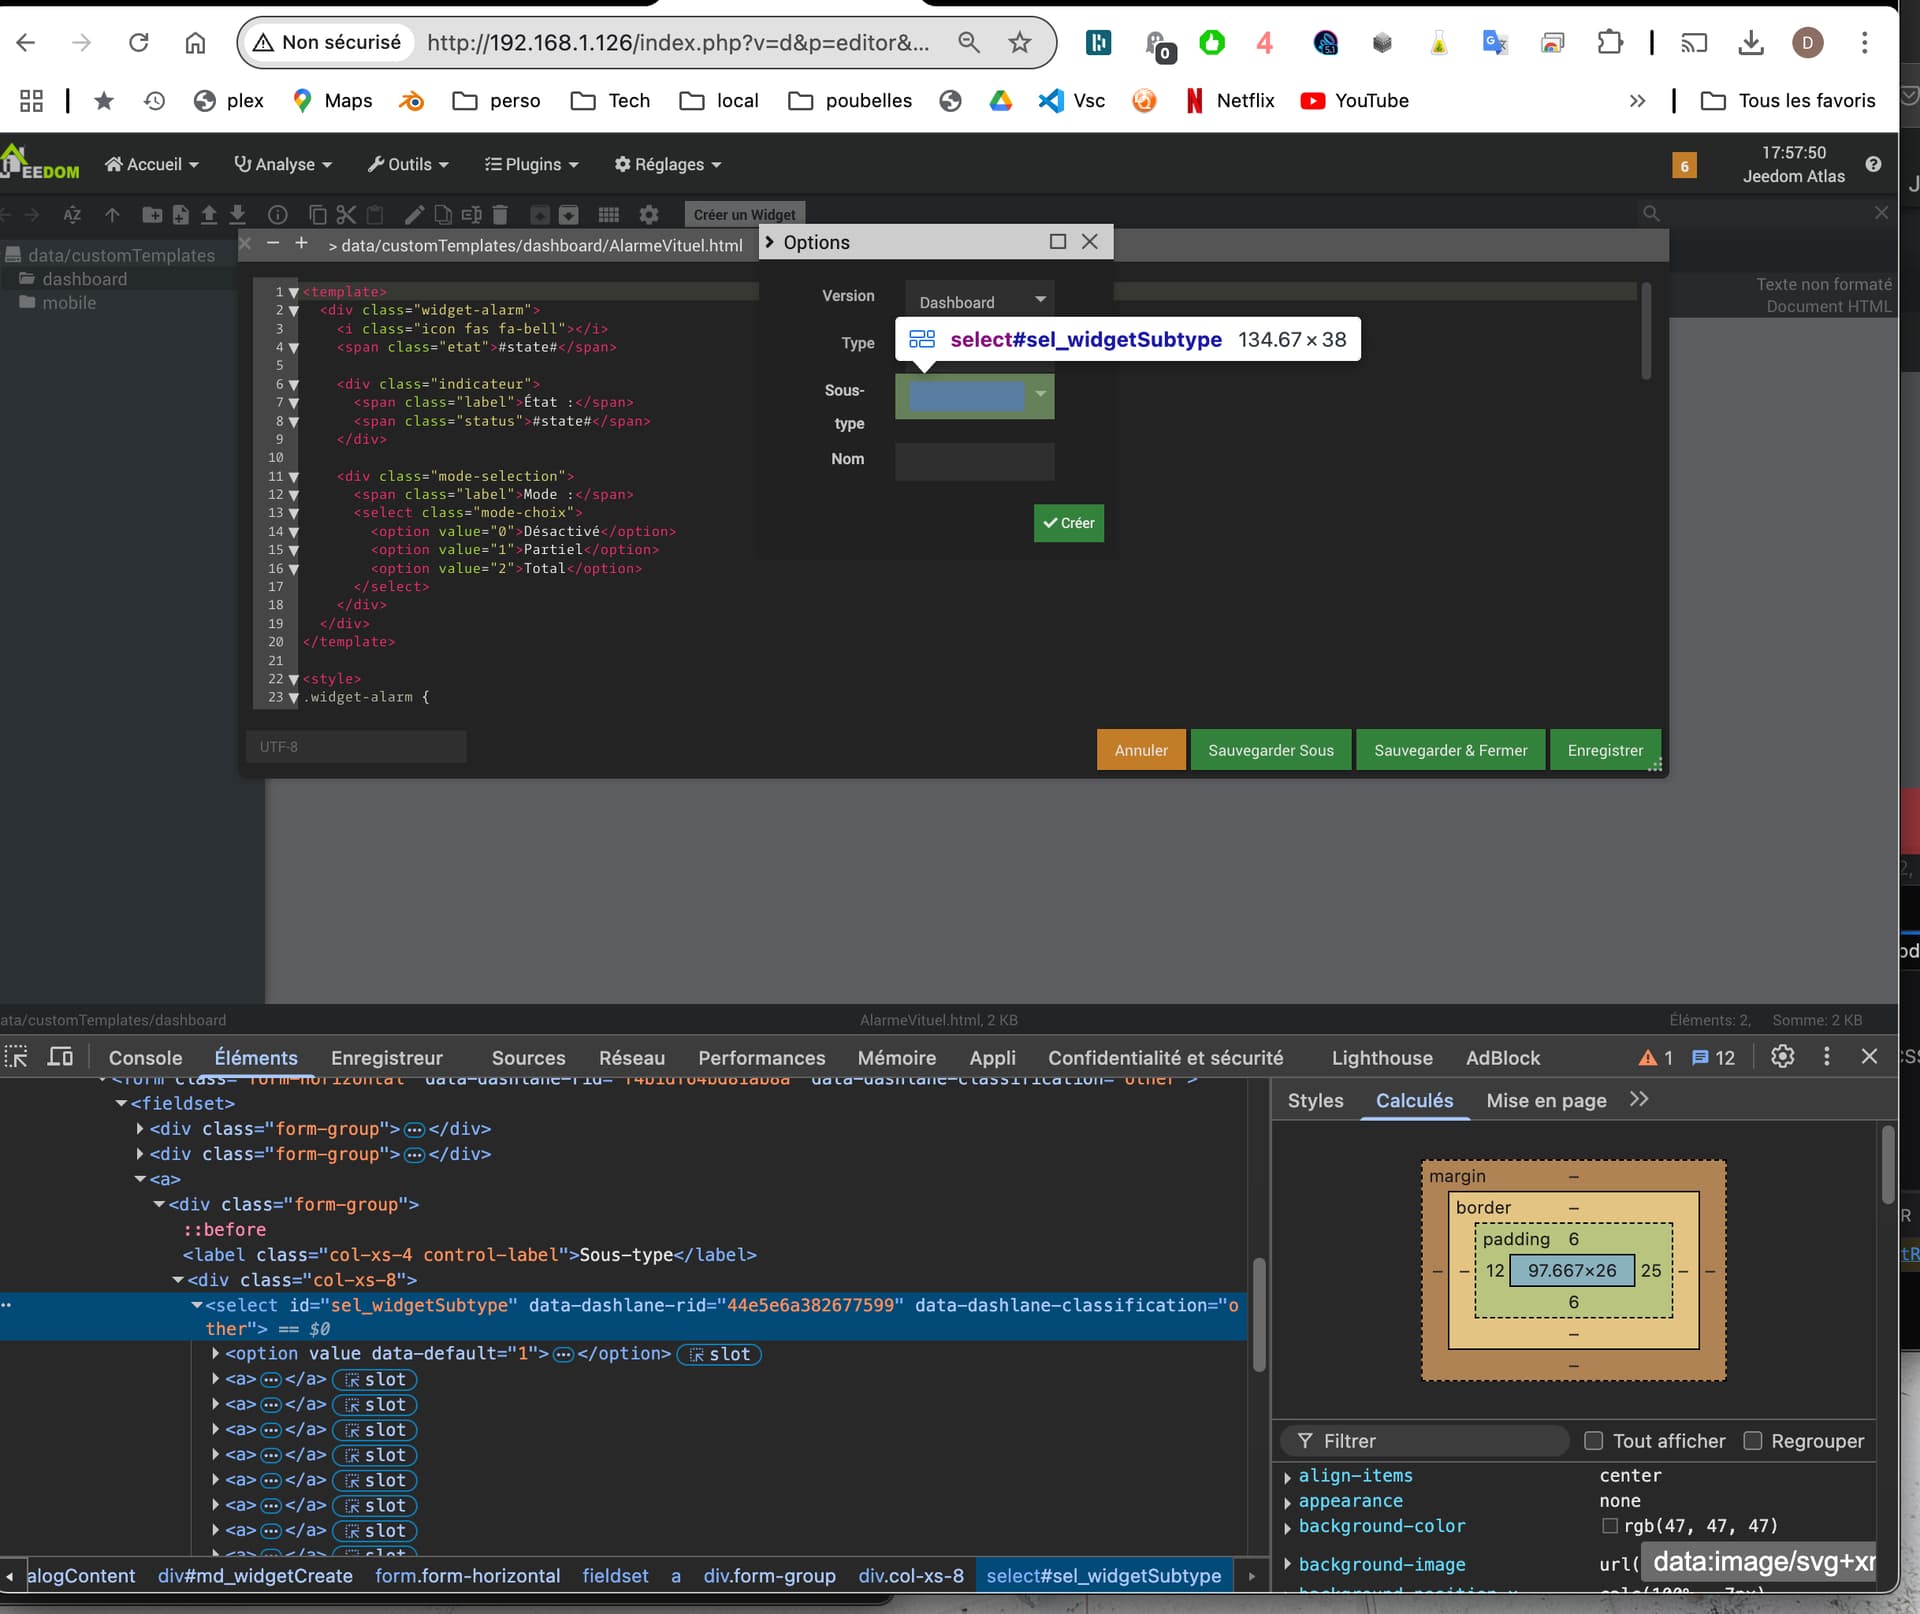Viewport: 1920px width, 1614px height.
Task: Click the scissors cut icon
Action: click(x=346, y=214)
